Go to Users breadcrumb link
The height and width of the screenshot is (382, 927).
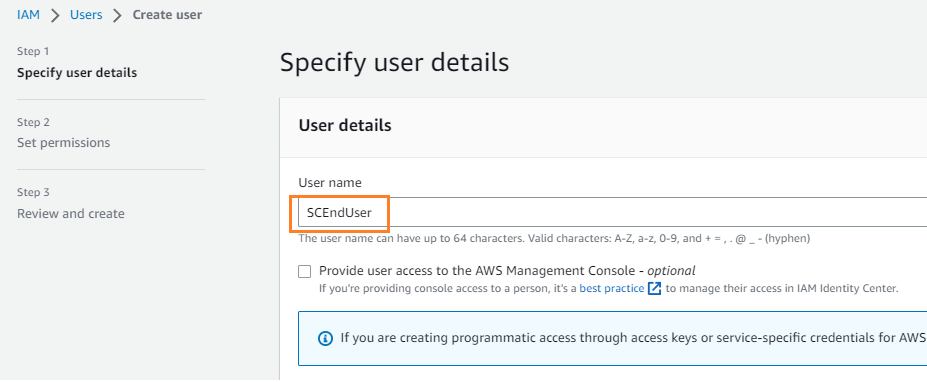pyautogui.click(x=86, y=15)
